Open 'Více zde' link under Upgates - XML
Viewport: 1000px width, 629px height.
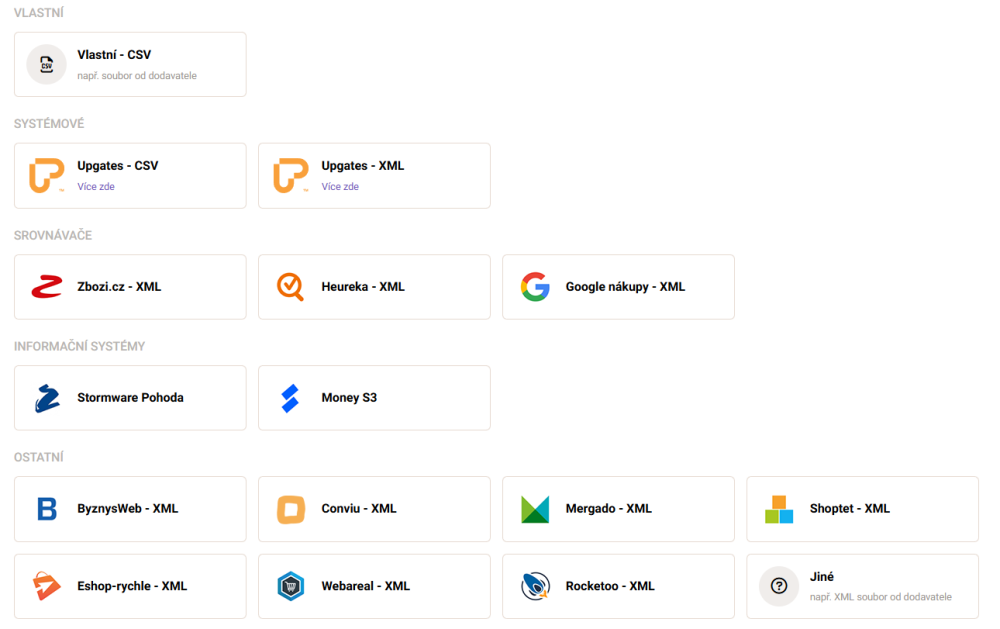[x=340, y=187]
